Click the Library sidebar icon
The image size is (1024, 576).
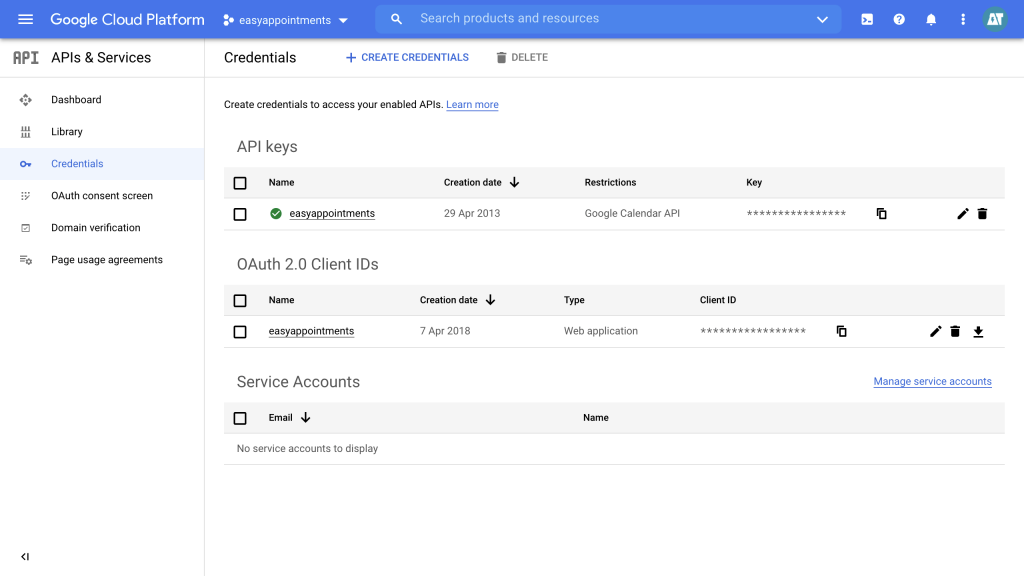click(25, 132)
